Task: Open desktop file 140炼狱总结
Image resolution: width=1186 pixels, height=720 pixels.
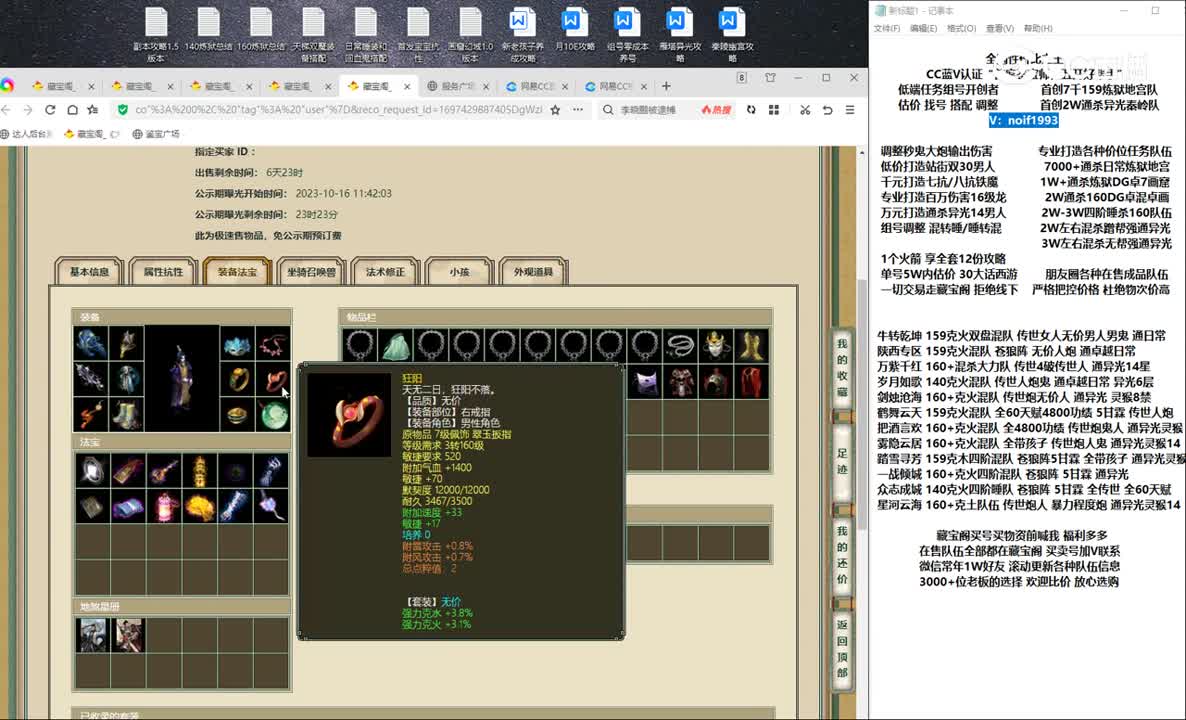Action: pyautogui.click(x=209, y=30)
